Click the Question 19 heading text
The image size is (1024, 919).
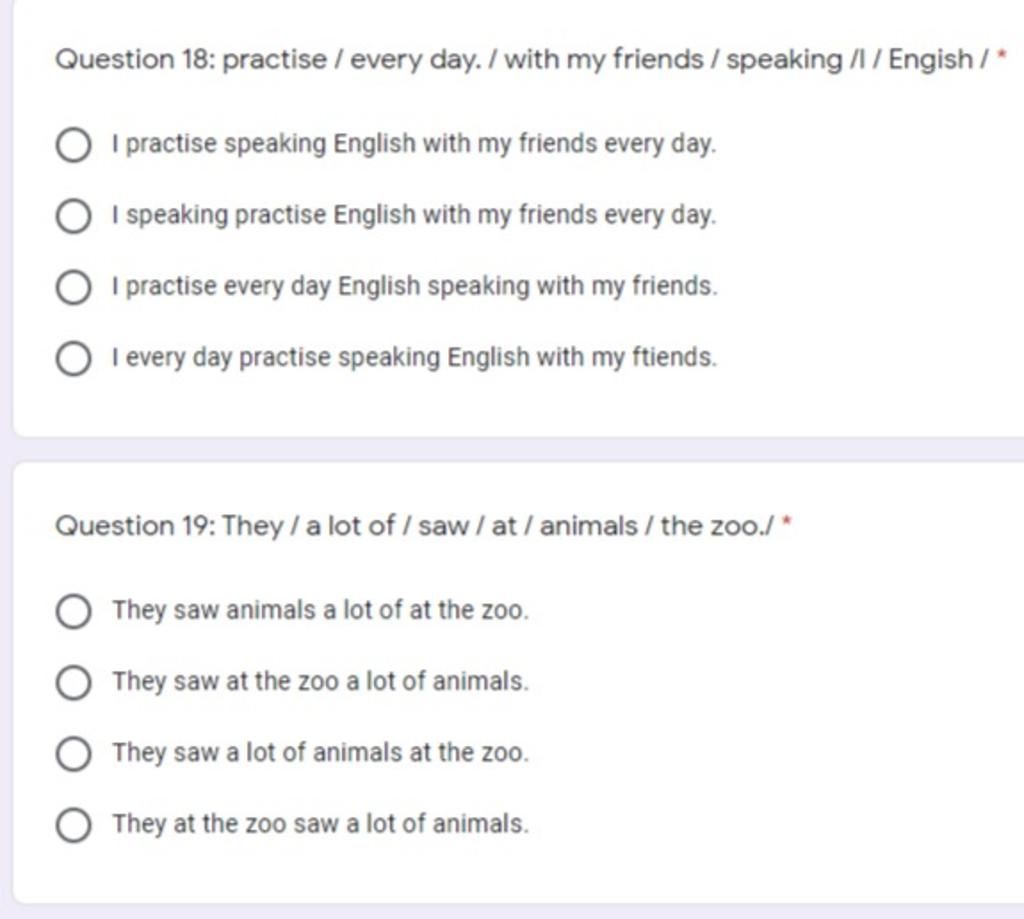415,526
